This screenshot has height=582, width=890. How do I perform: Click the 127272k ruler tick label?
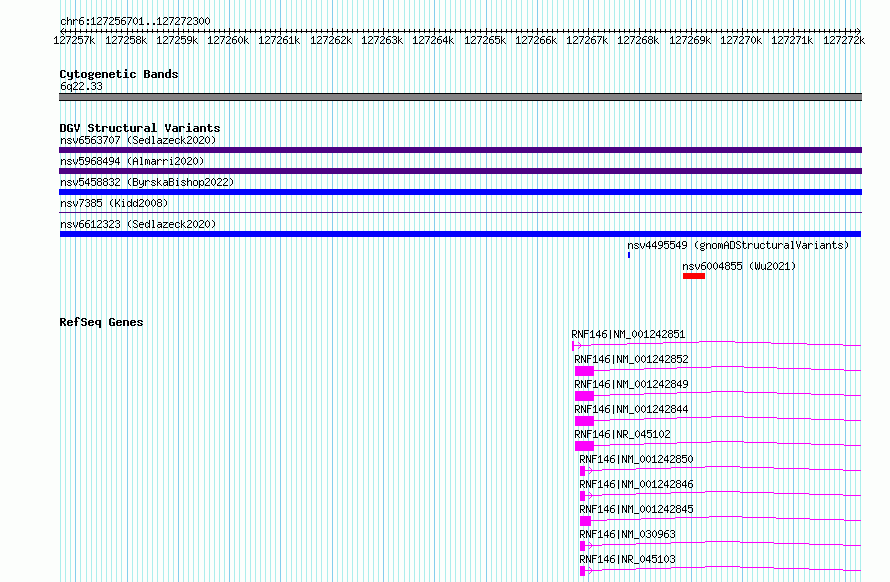pos(844,40)
